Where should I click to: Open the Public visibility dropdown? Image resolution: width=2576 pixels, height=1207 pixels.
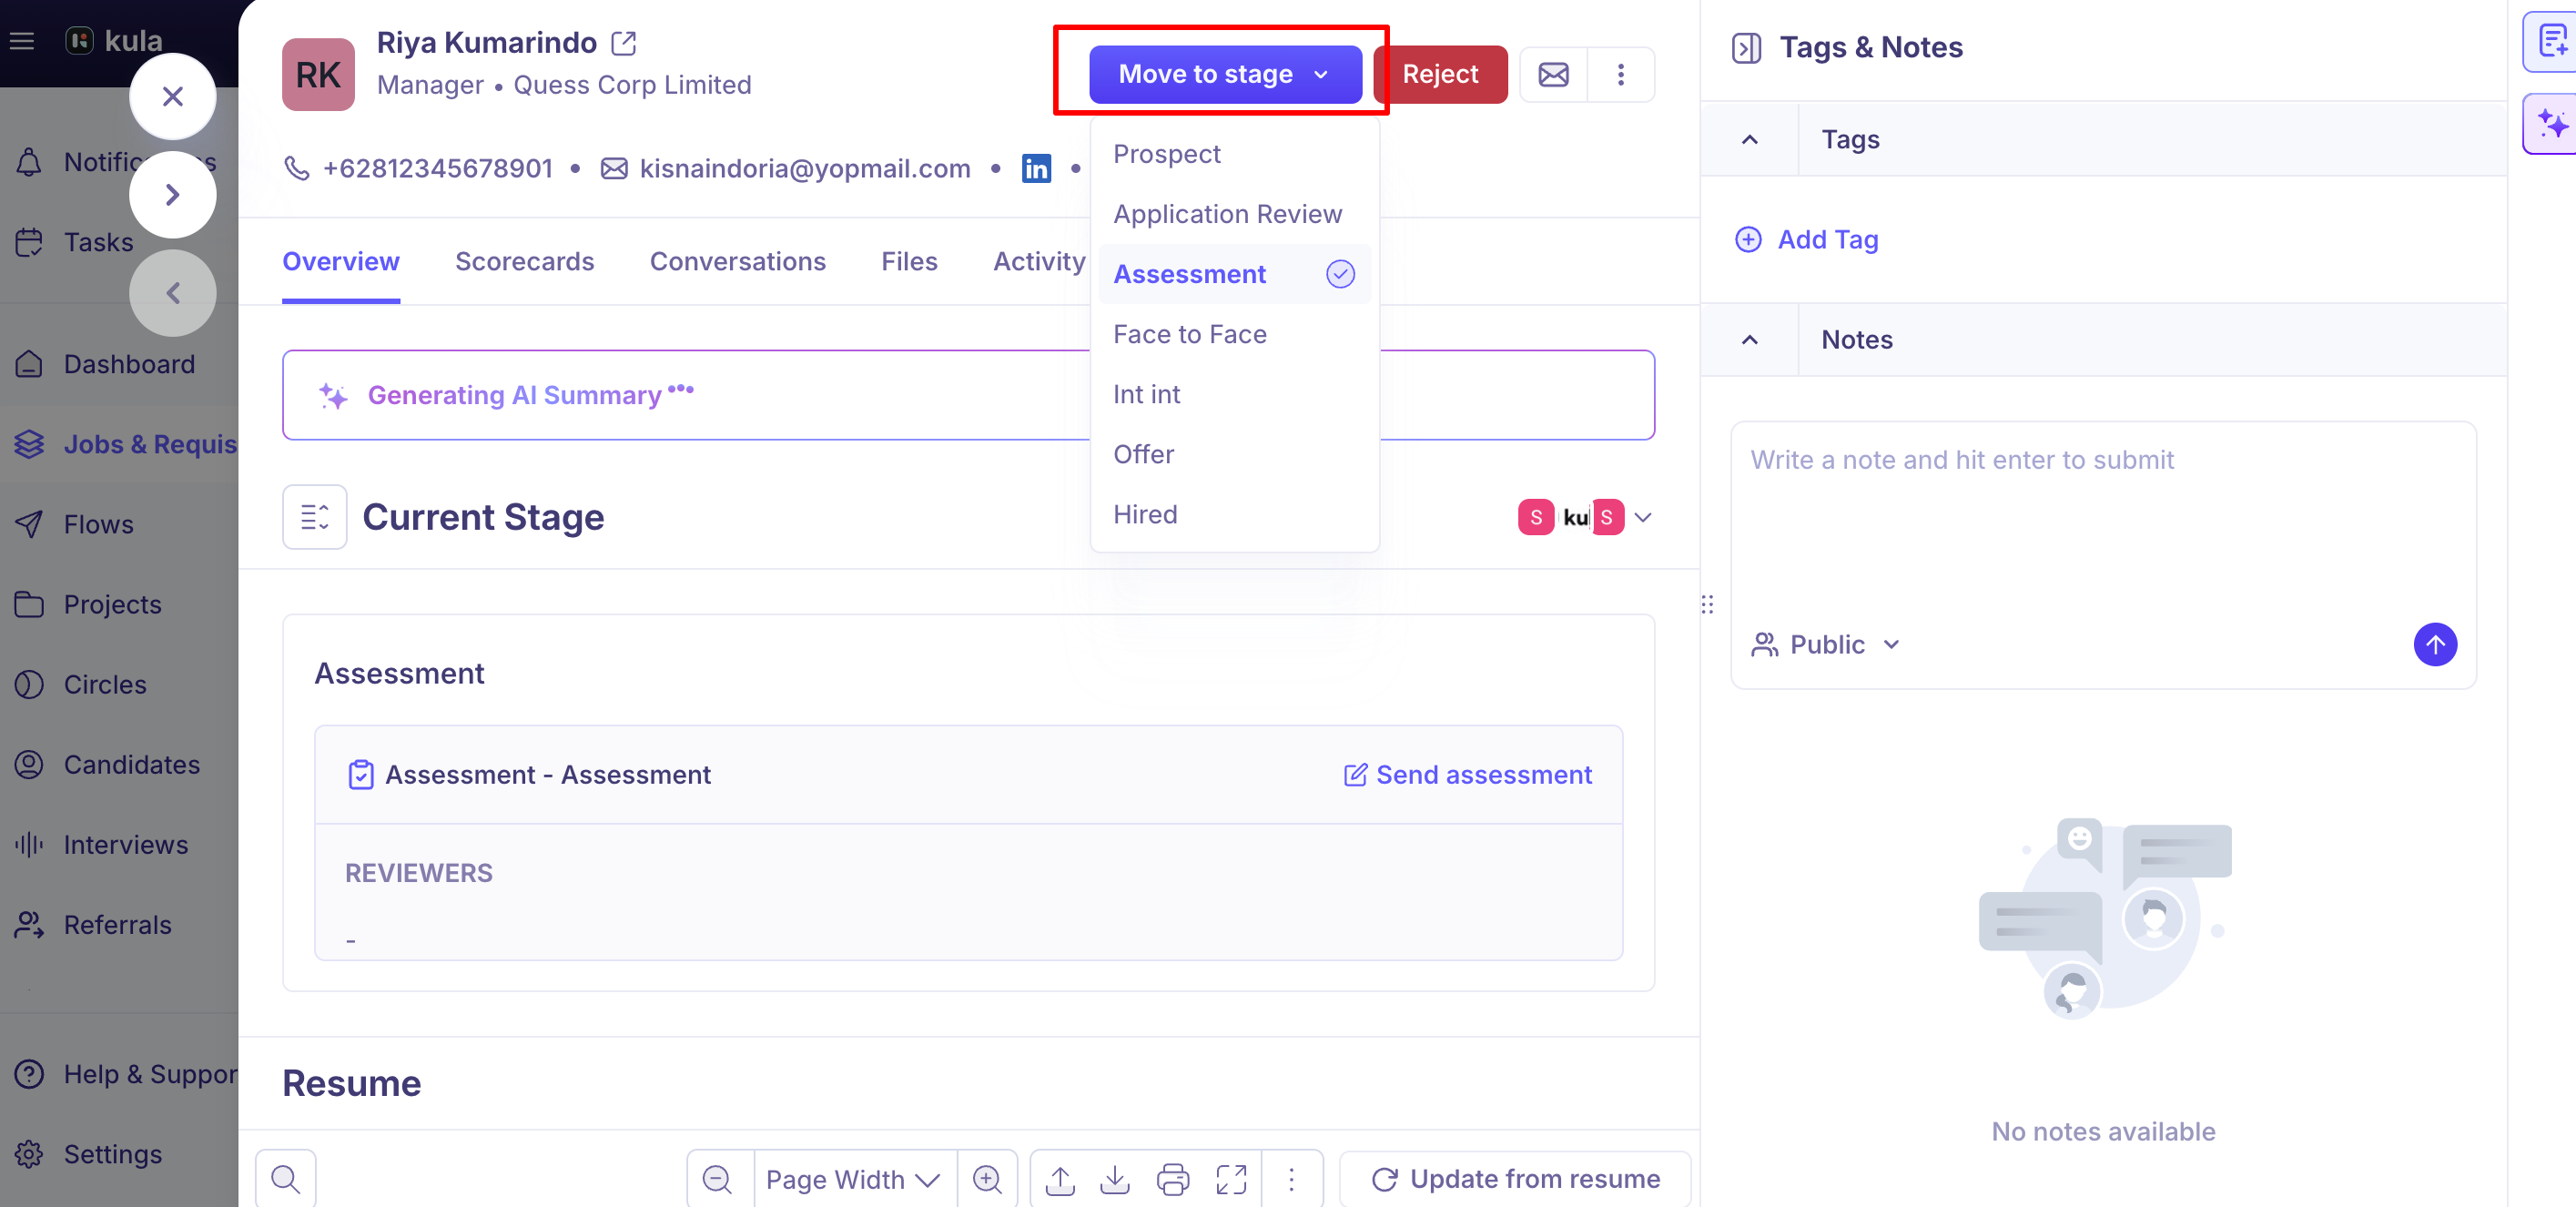(x=1825, y=644)
